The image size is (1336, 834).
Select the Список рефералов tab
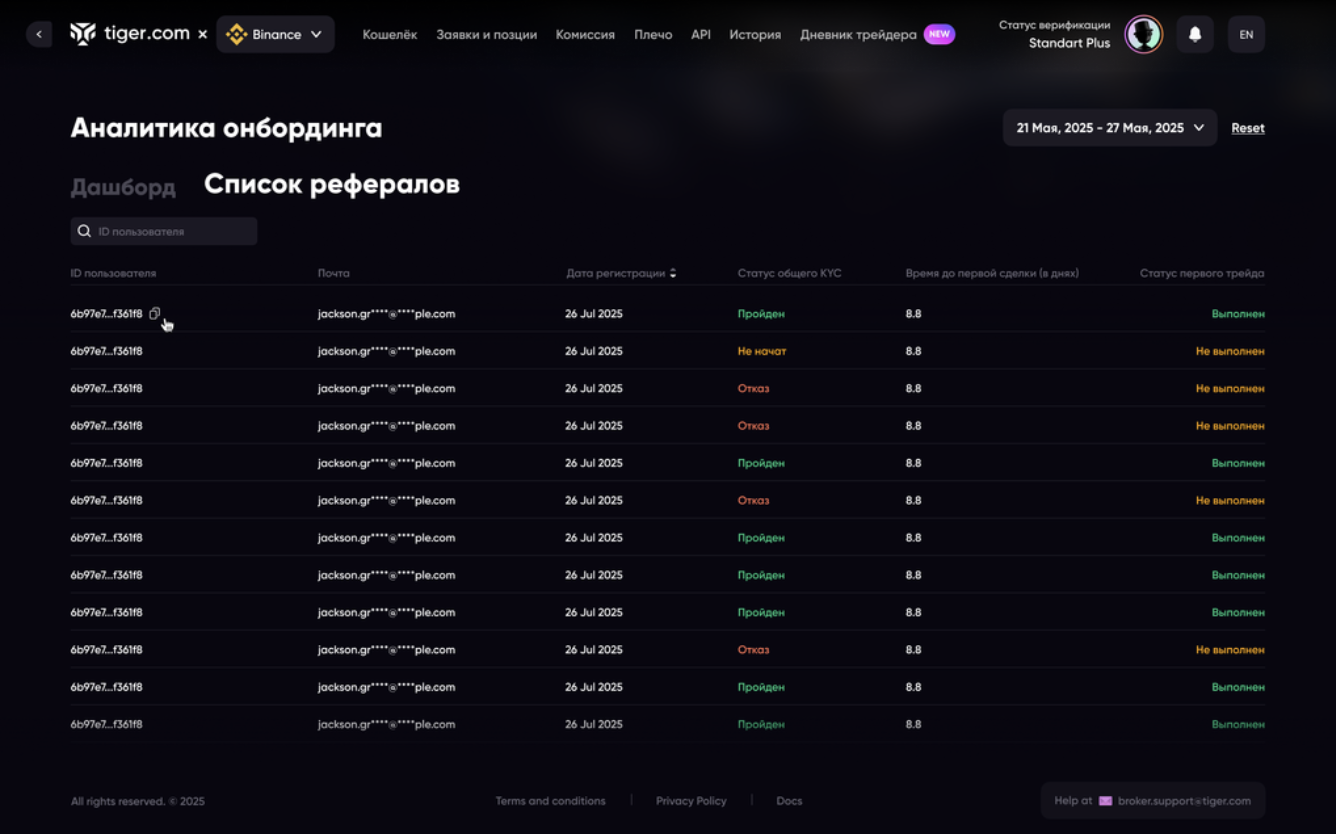(332, 185)
